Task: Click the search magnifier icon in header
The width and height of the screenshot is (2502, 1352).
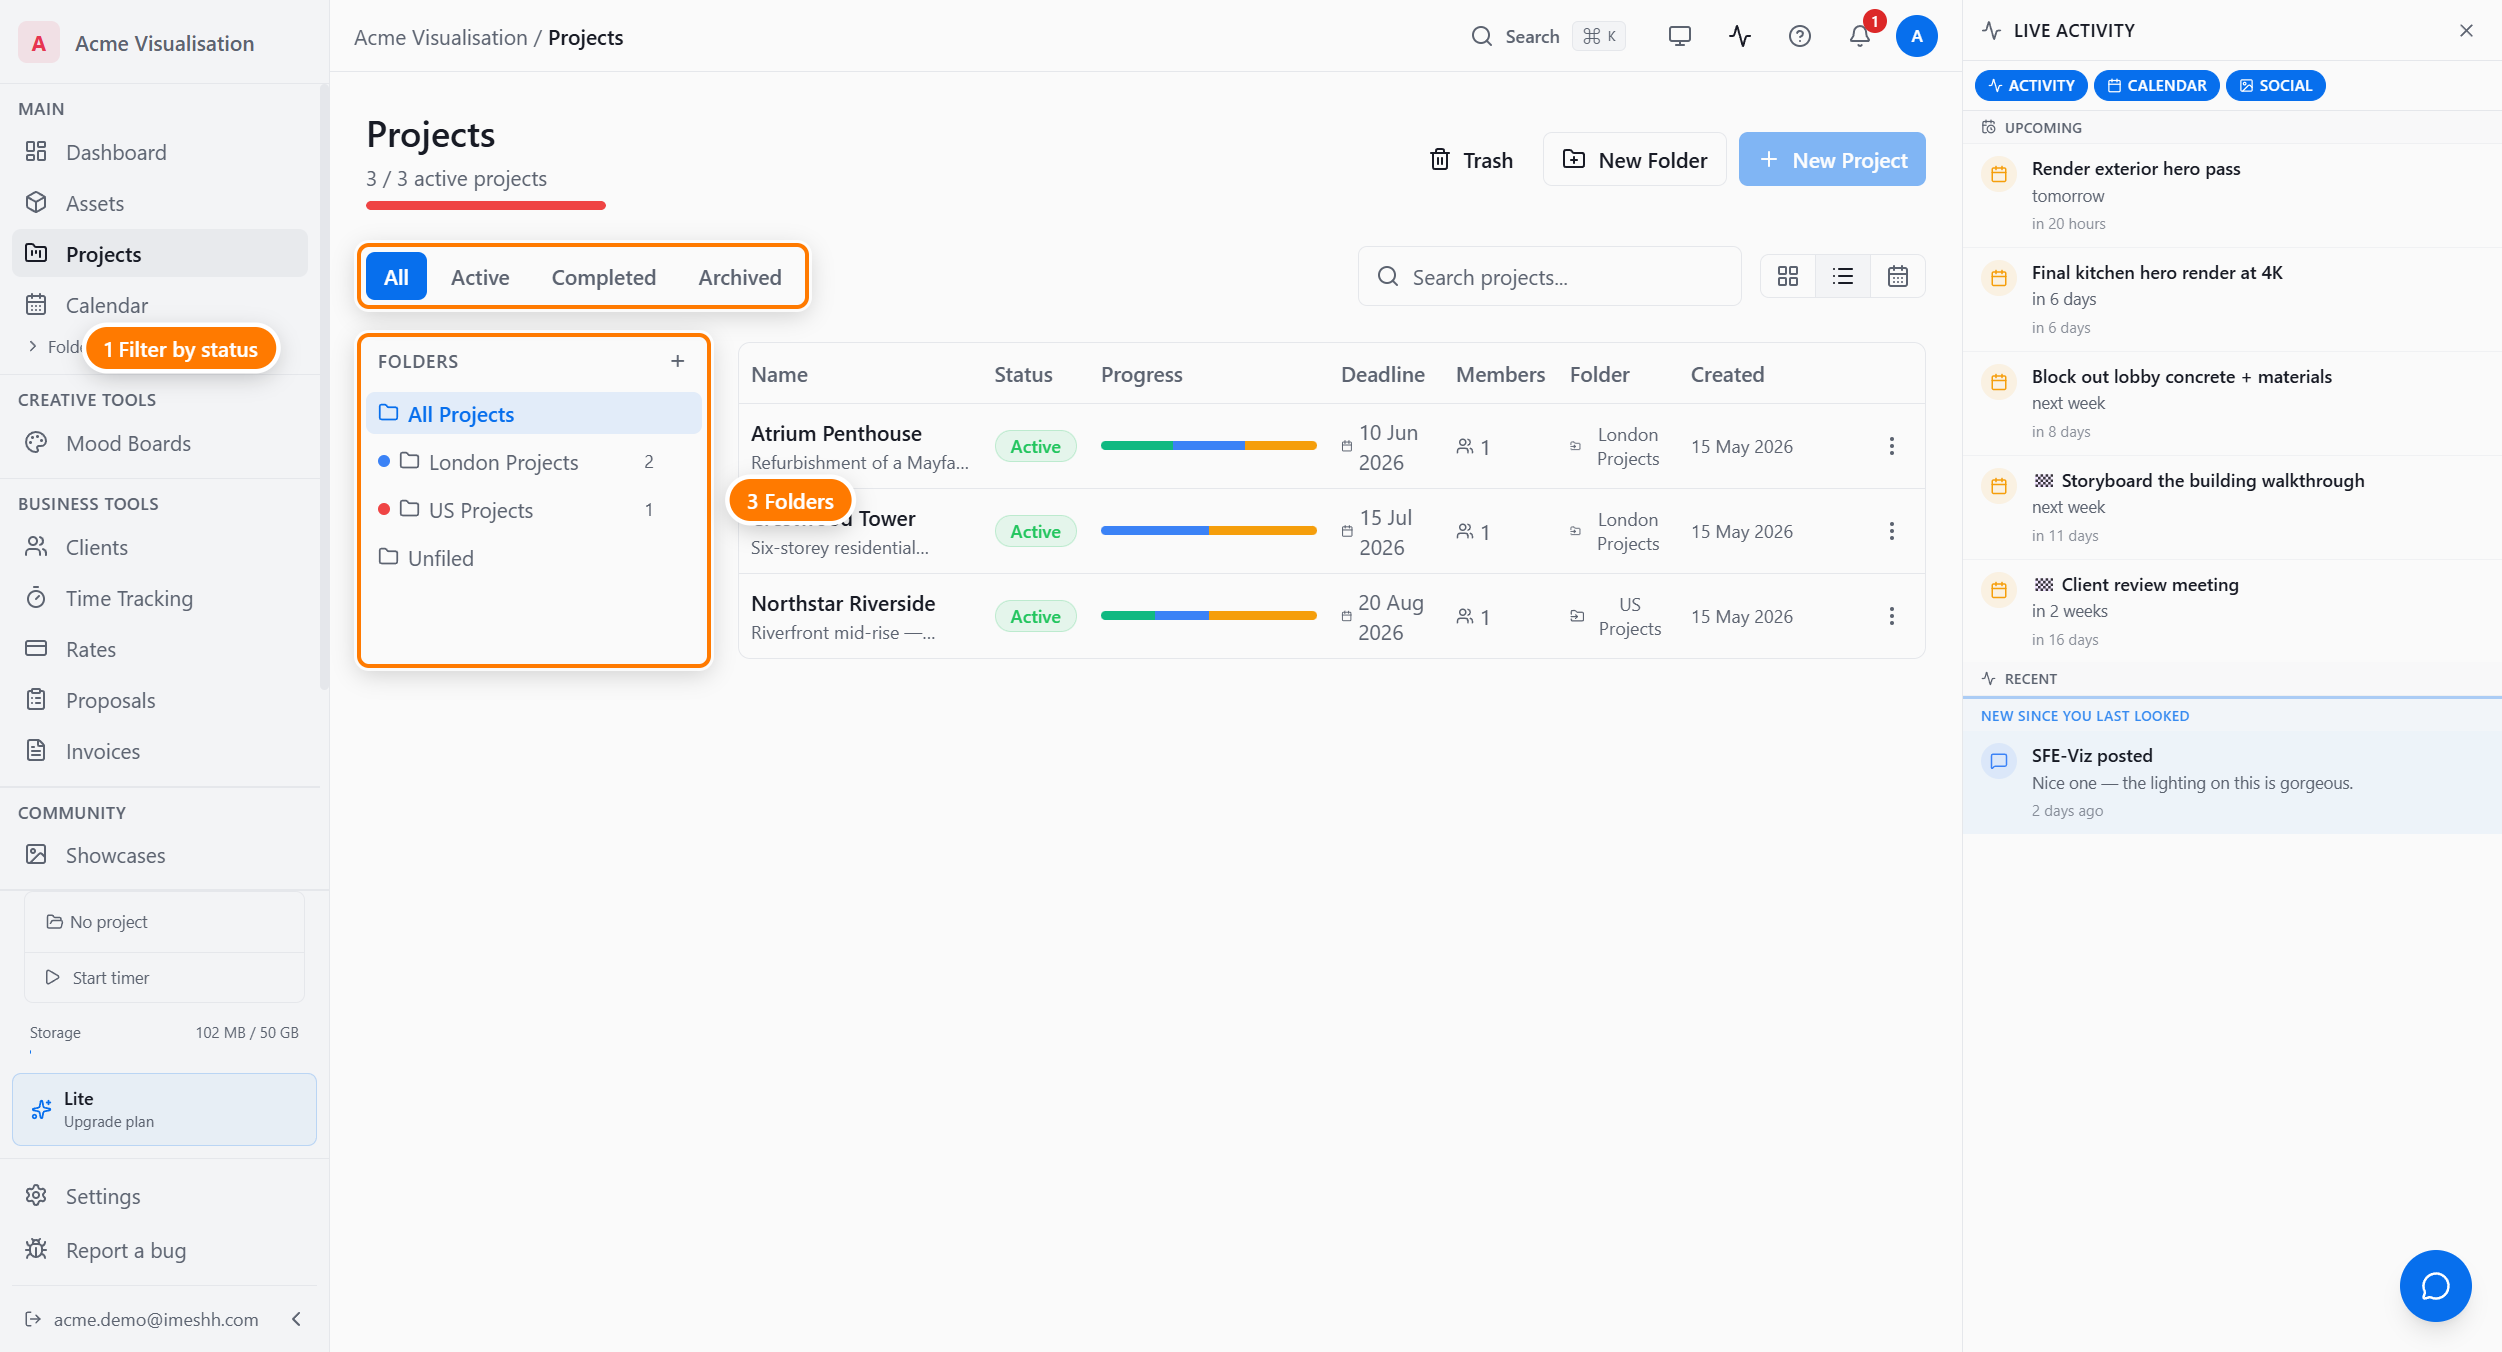Action: click(1482, 37)
